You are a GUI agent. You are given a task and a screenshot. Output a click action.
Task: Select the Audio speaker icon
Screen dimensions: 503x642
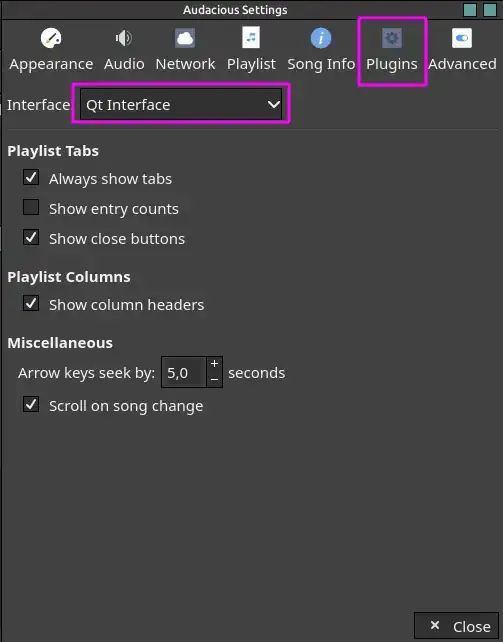pos(123,38)
